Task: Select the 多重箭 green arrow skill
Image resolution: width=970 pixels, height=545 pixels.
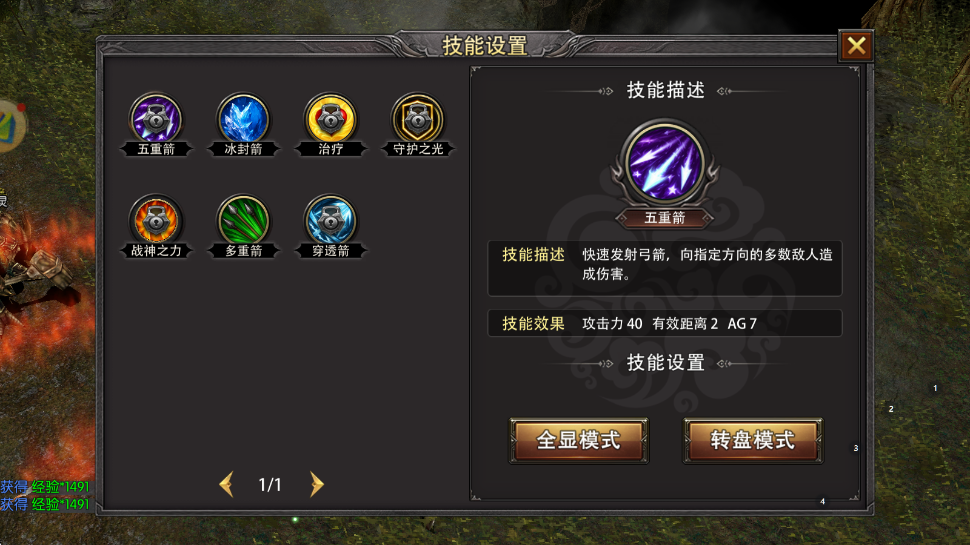Action: [243, 221]
